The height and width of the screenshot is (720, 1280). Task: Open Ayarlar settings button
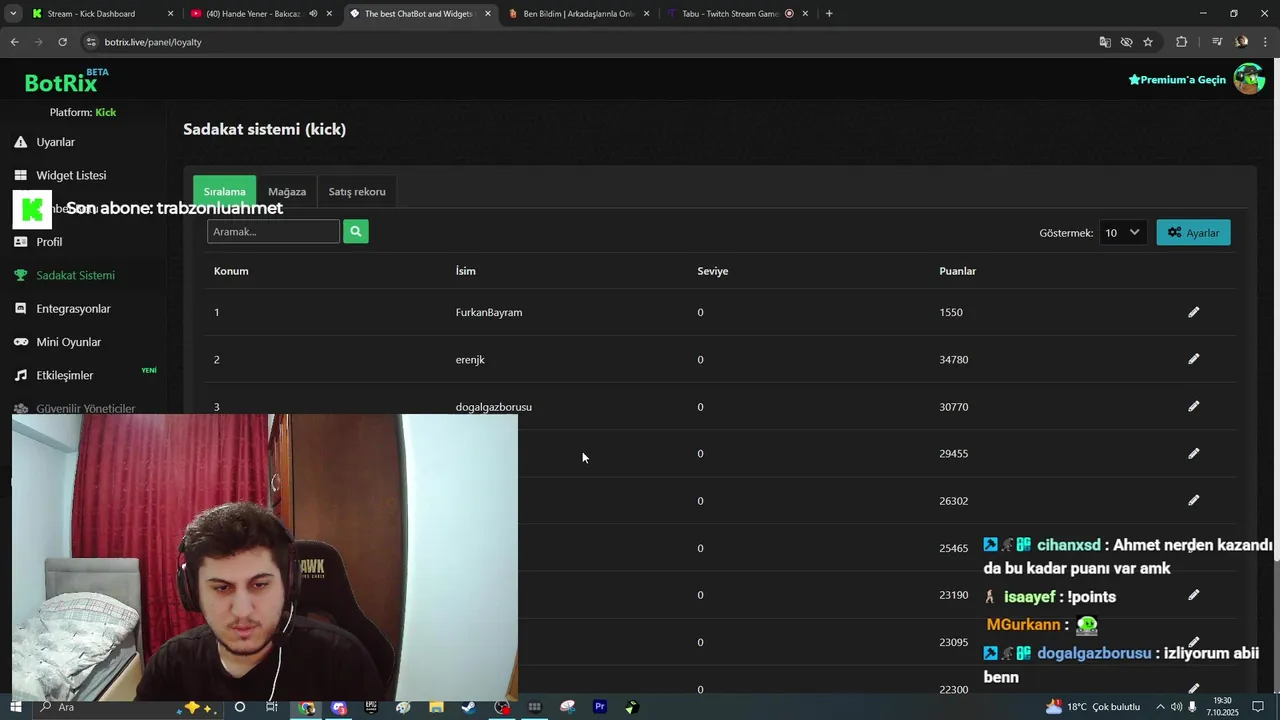pos(1194,232)
